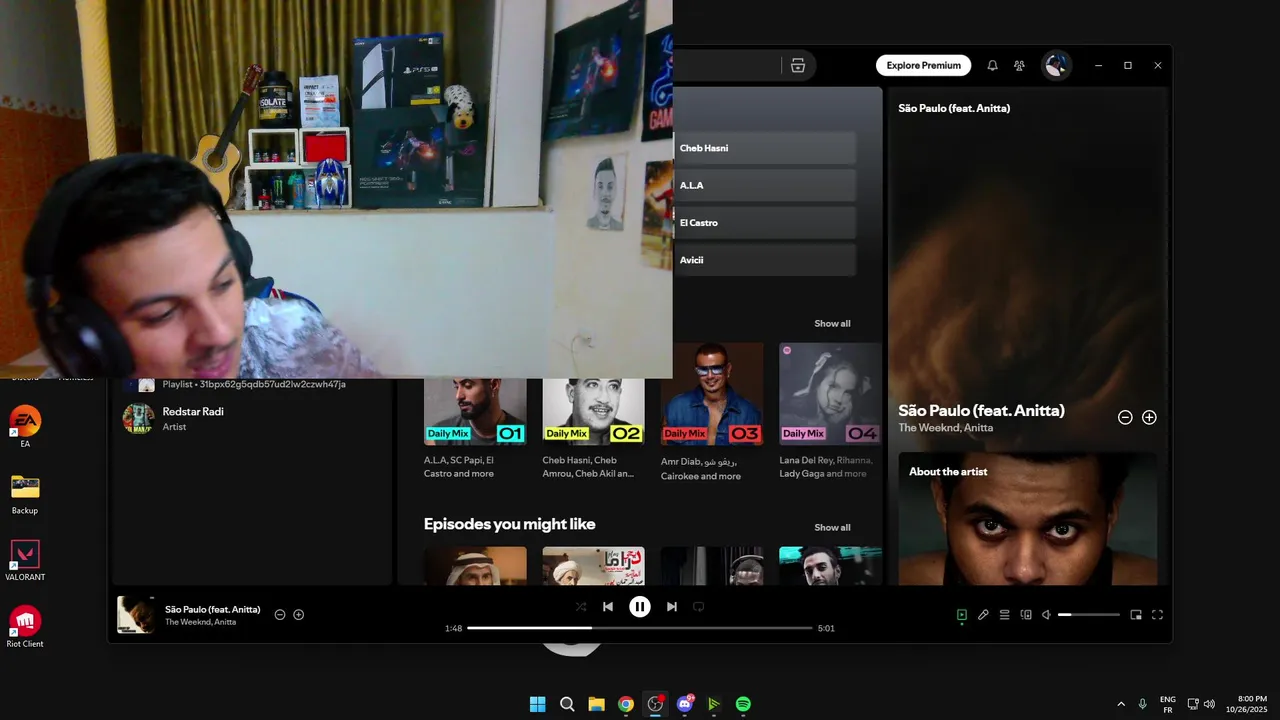Seek within the song progress bar
The width and height of the screenshot is (1280, 720).
(x=640, y=628)
